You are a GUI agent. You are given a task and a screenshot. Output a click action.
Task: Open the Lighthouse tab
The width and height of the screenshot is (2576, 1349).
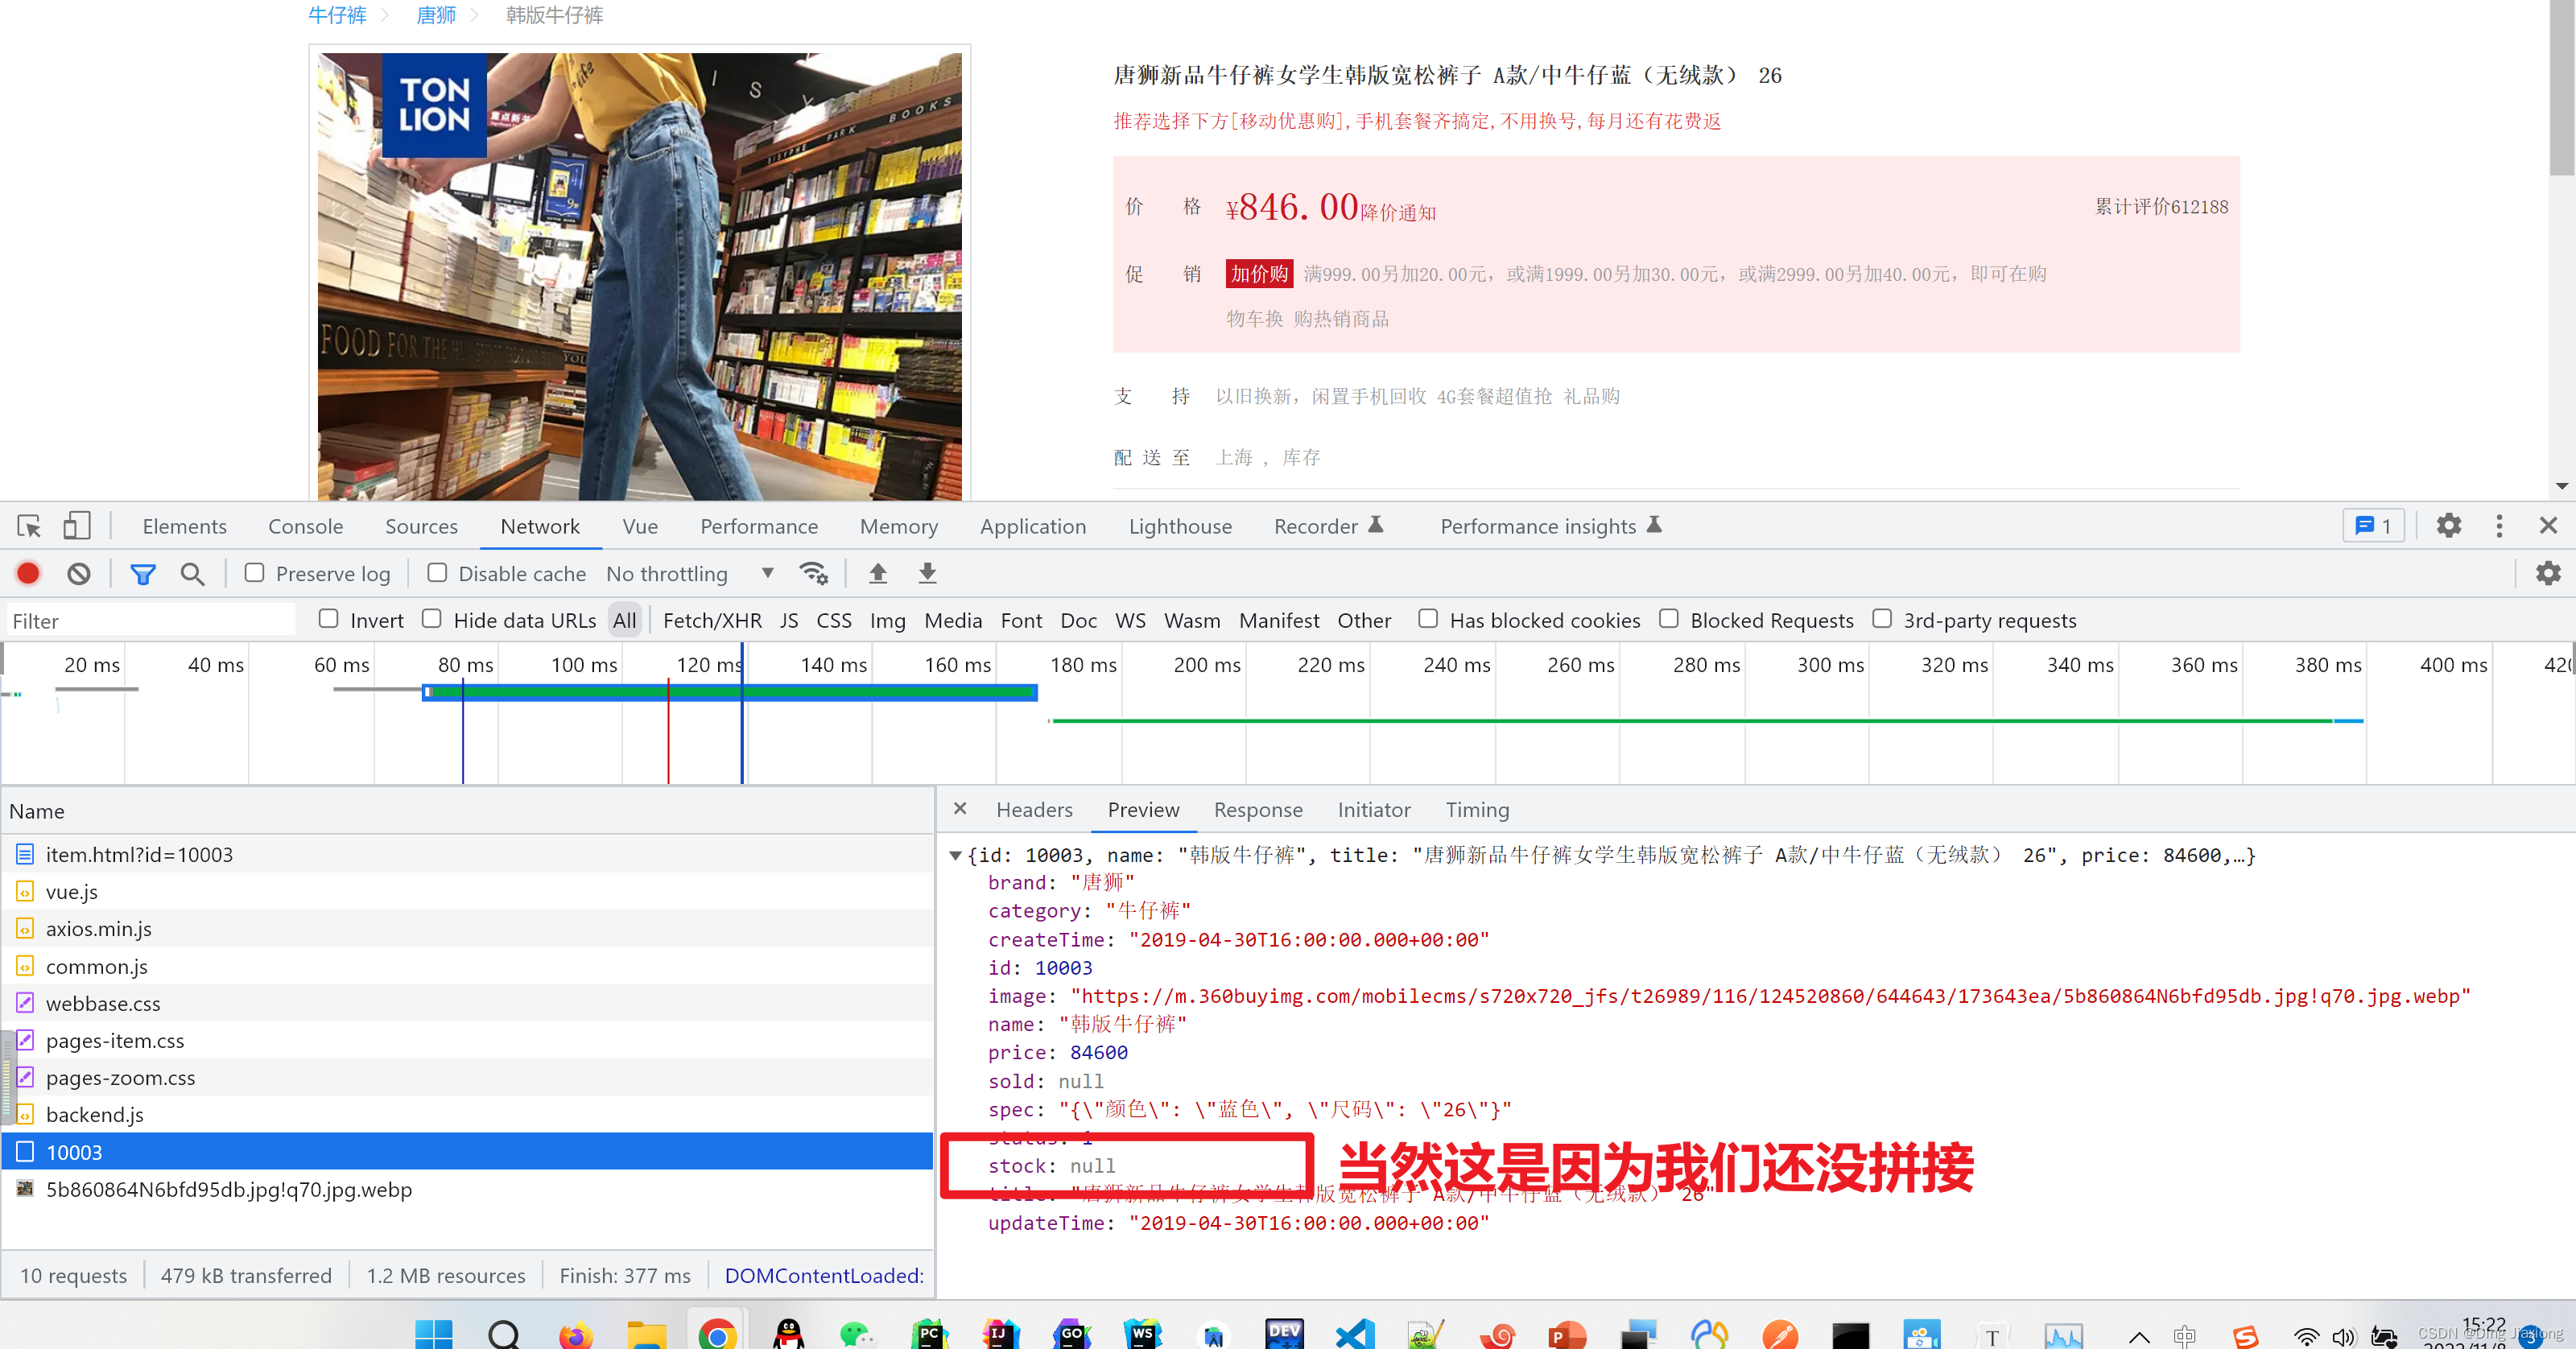tap(1180, 526)
